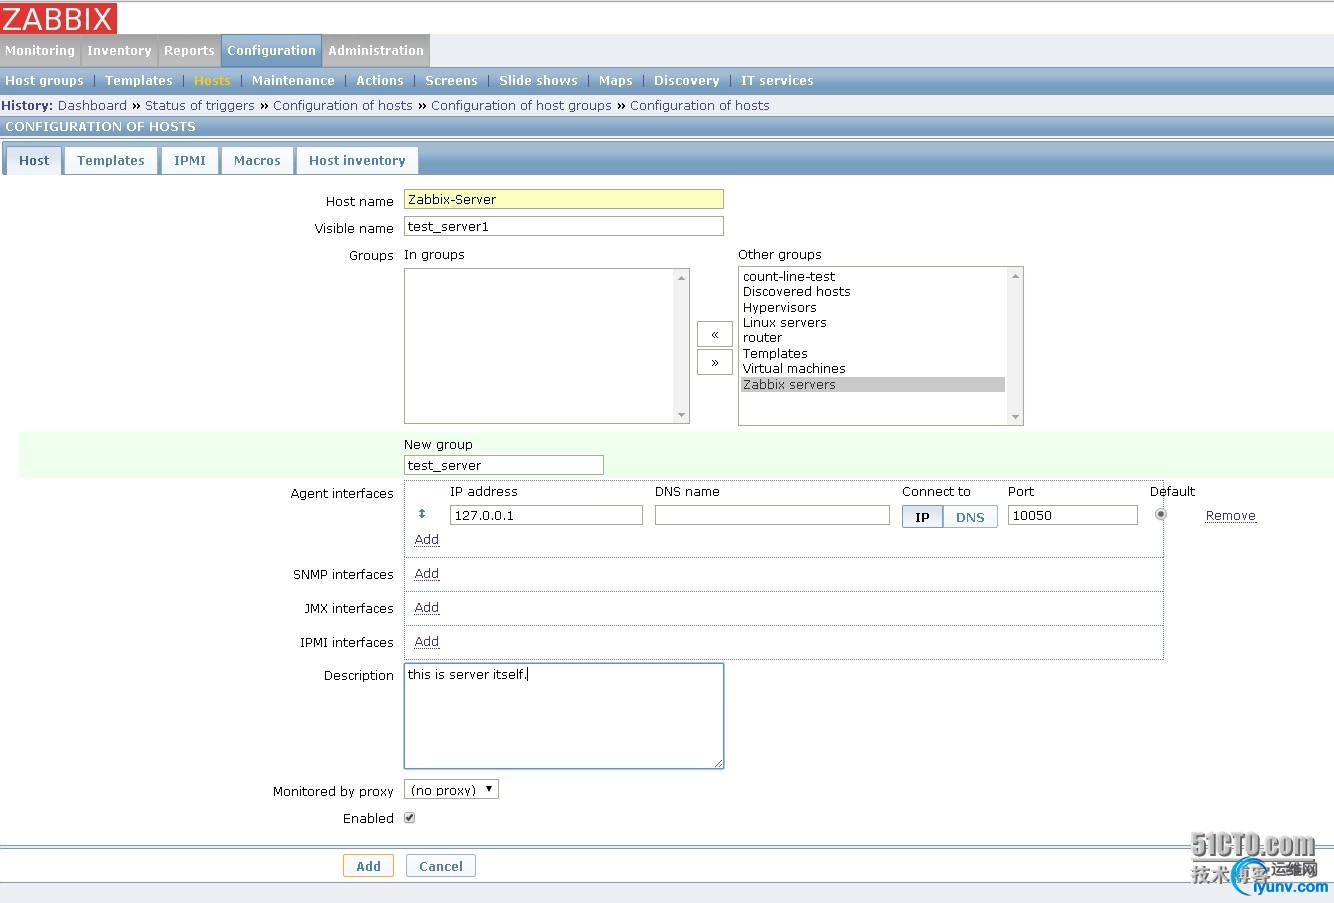Focus the Port field

click(x=1073, y=515)
